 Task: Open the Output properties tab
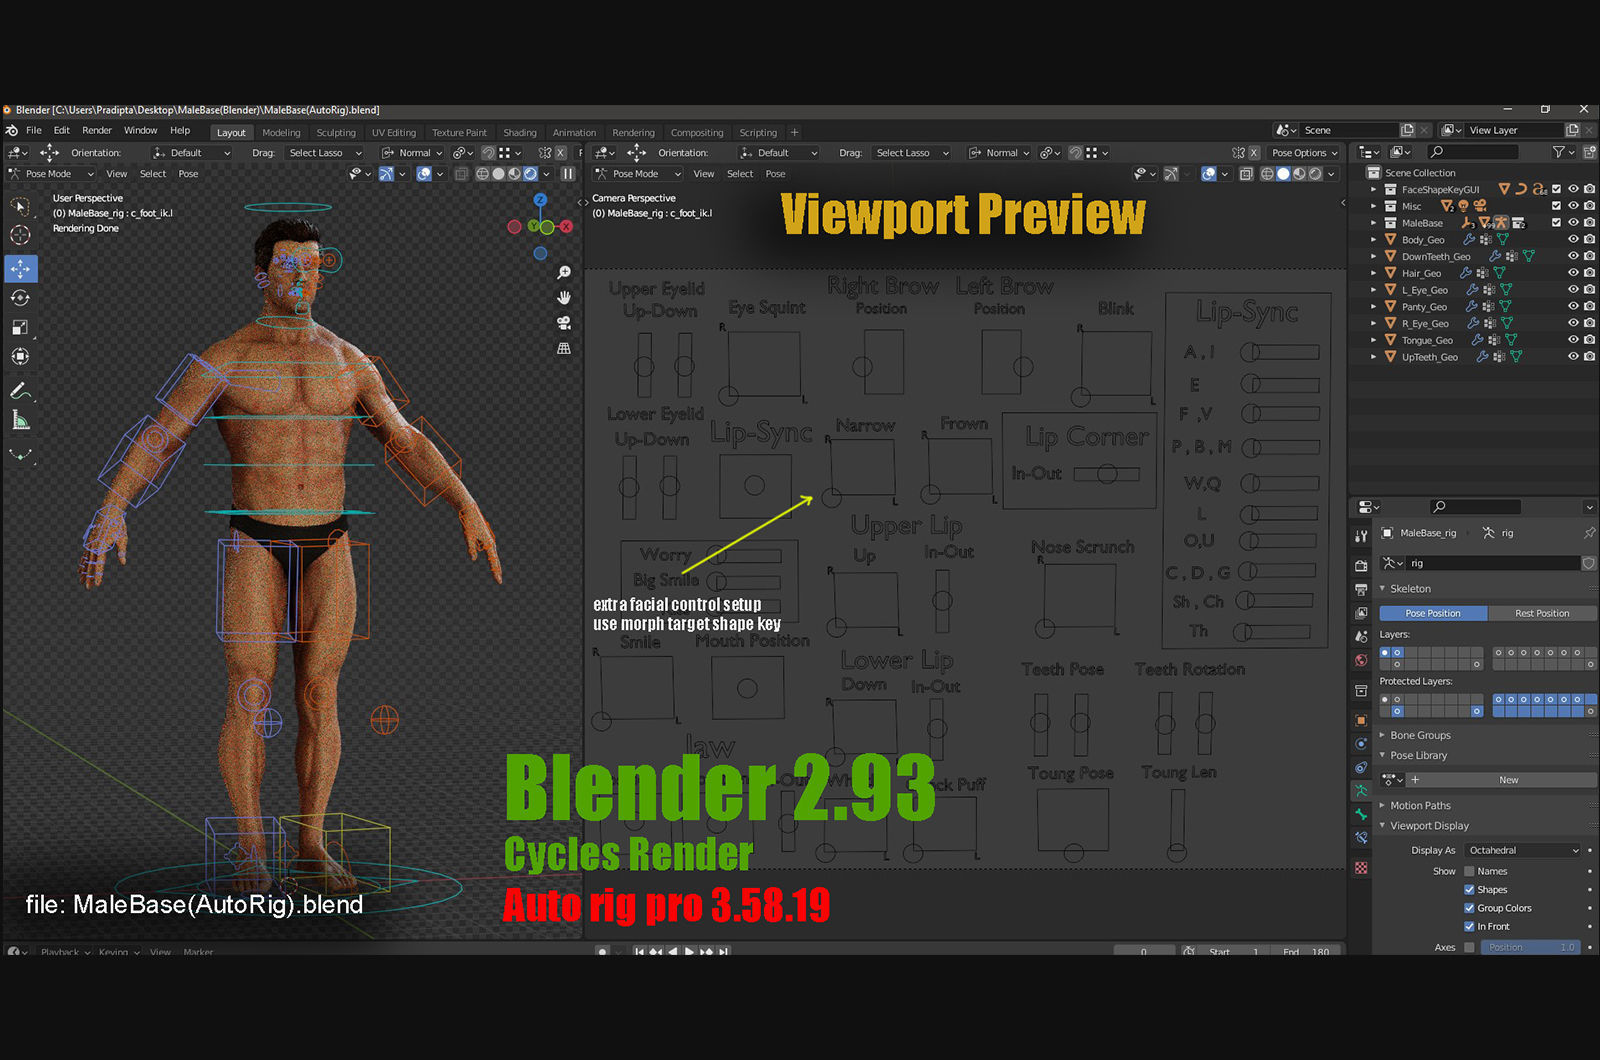(1361, 590)
